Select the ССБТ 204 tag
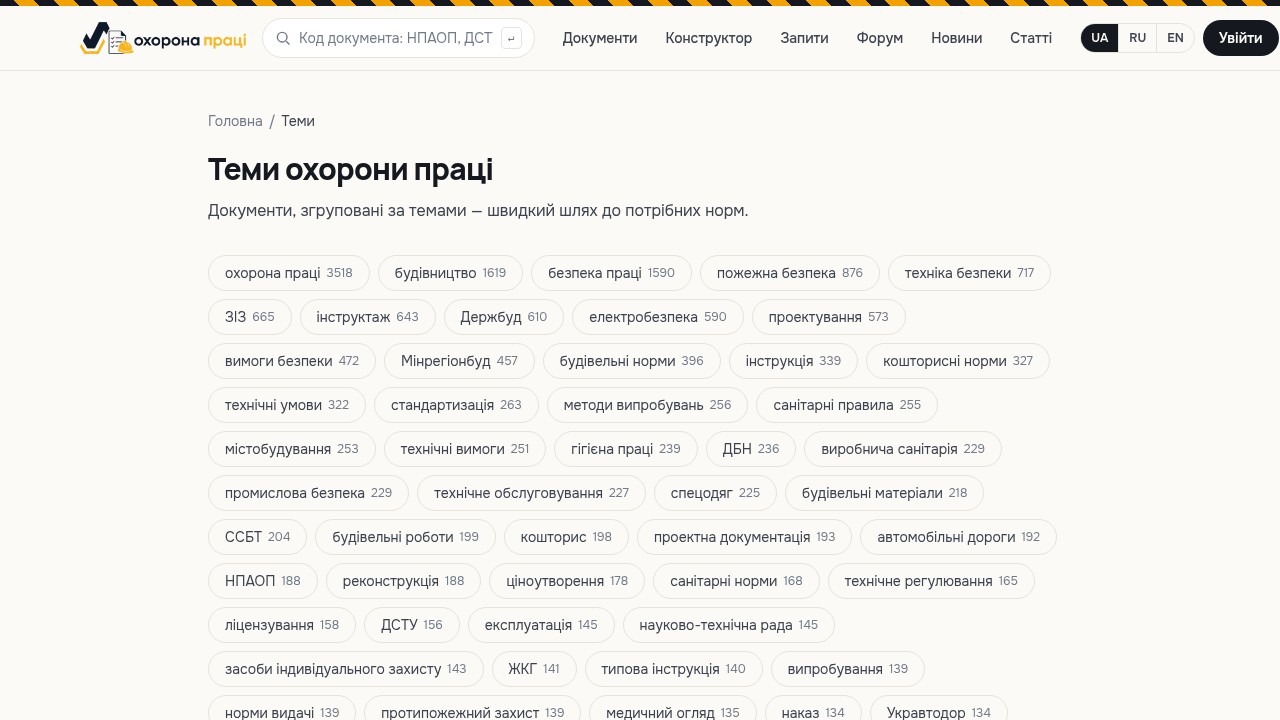 pos(258,537)
